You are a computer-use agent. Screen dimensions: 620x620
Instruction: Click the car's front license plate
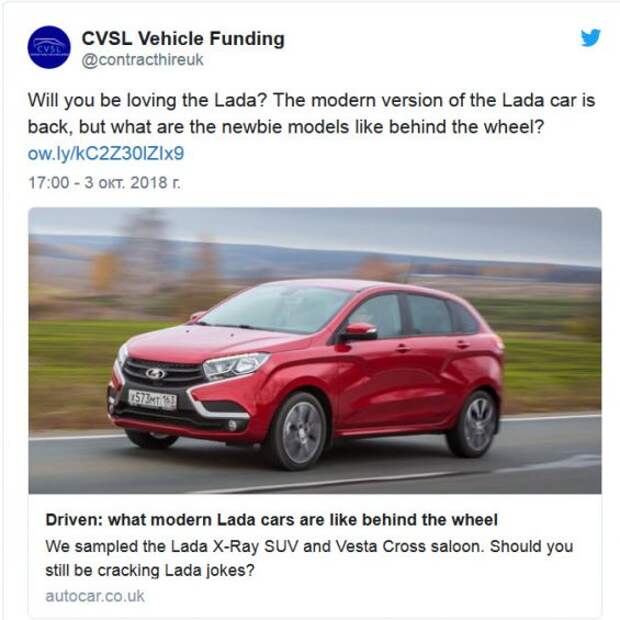(x=153, y=400)
